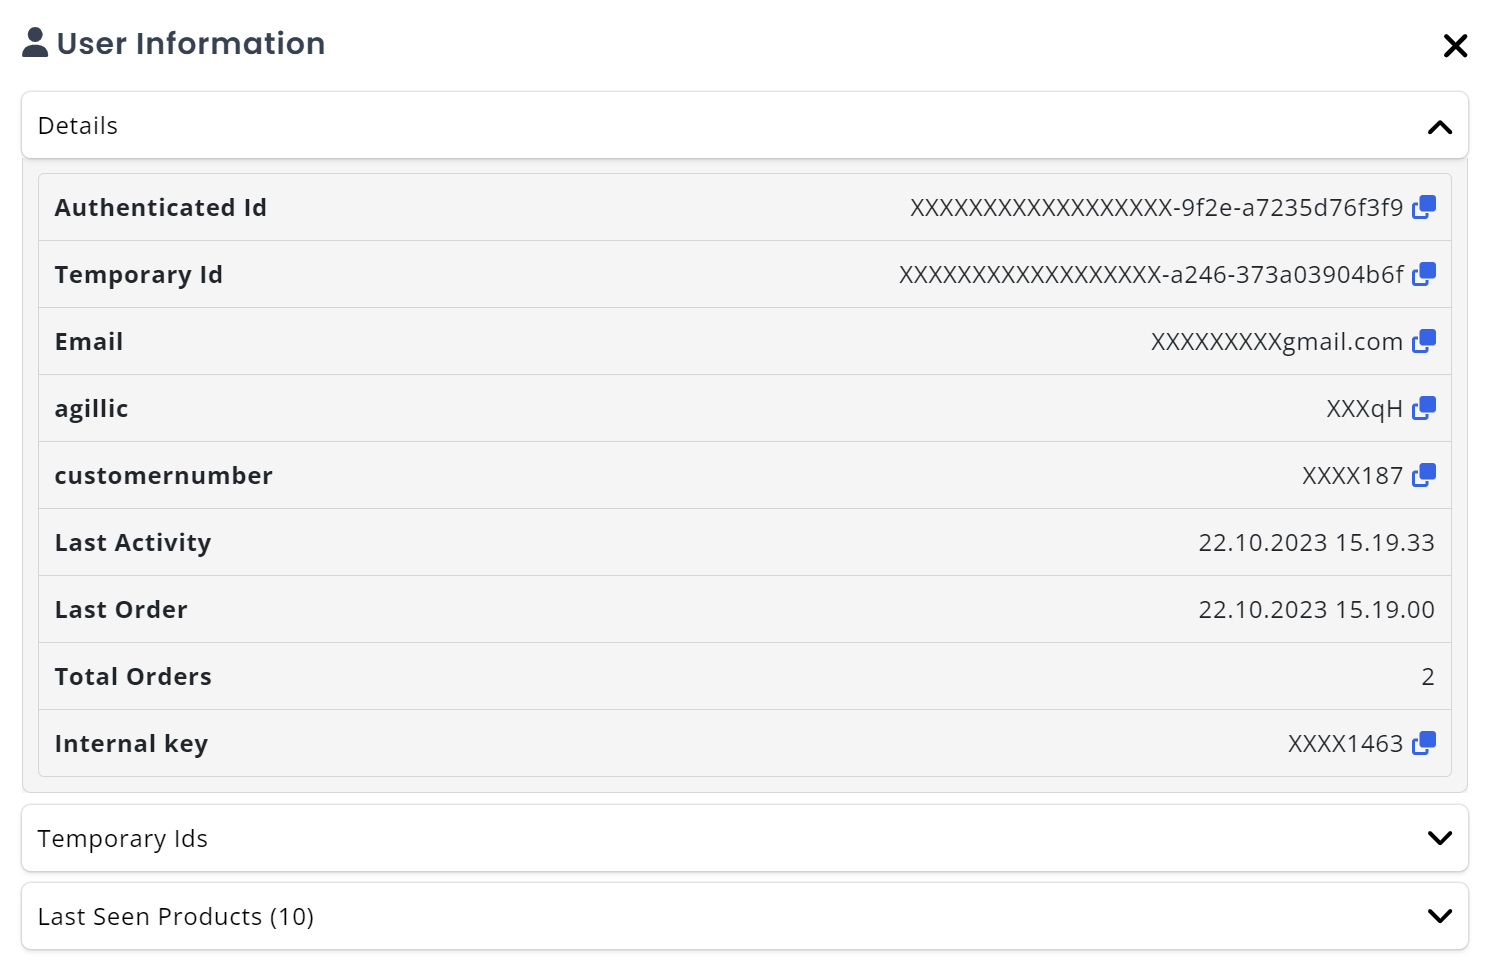
Task: Close the User Information panel
Action: click(x=1455, y=45)
